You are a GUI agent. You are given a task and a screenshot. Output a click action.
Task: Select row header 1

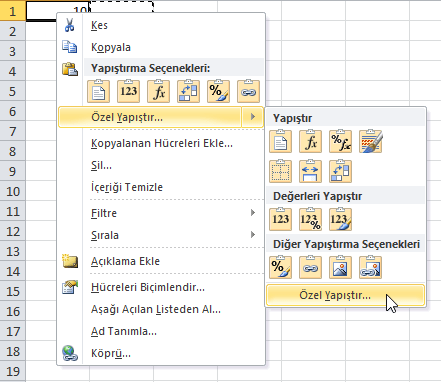click(x=13, y=11)
